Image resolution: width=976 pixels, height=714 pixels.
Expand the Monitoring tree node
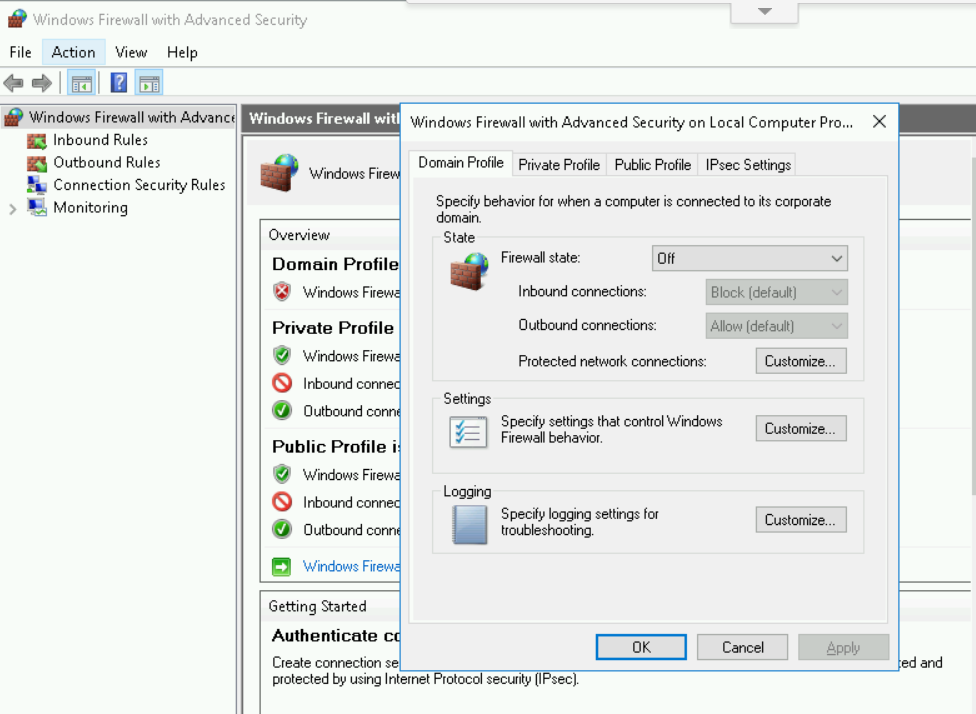coord(12,209)
